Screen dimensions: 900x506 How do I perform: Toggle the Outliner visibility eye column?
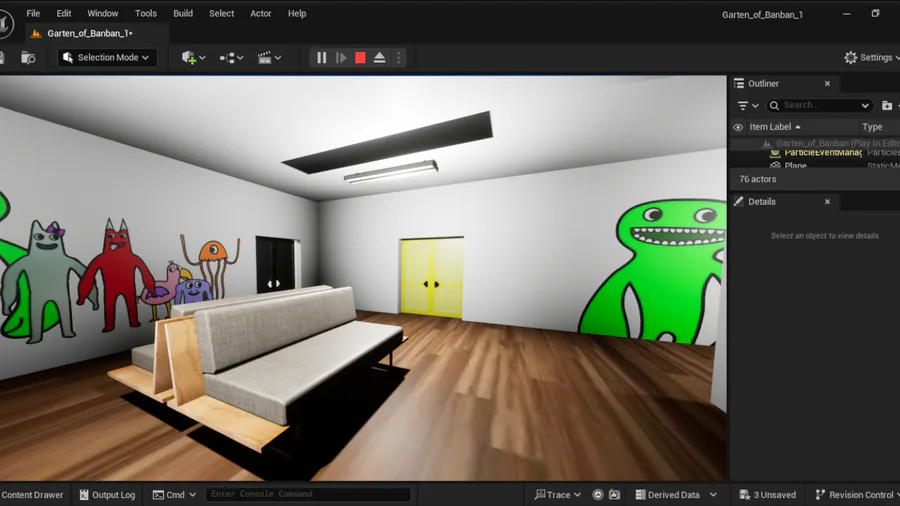pyautogui.click(x=738, y=127)
